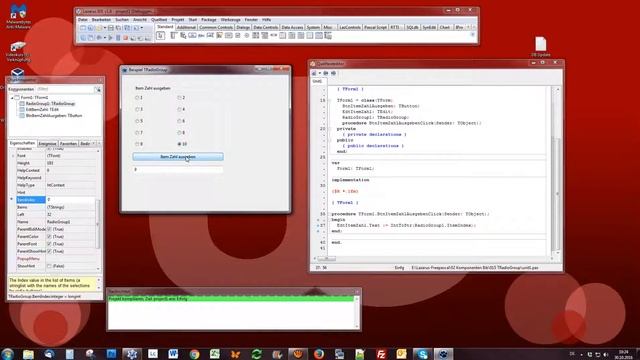This screenshot has height=360, width=640.
Task: Toggle the ParentColor True checkbox
Action: point(49,237)
